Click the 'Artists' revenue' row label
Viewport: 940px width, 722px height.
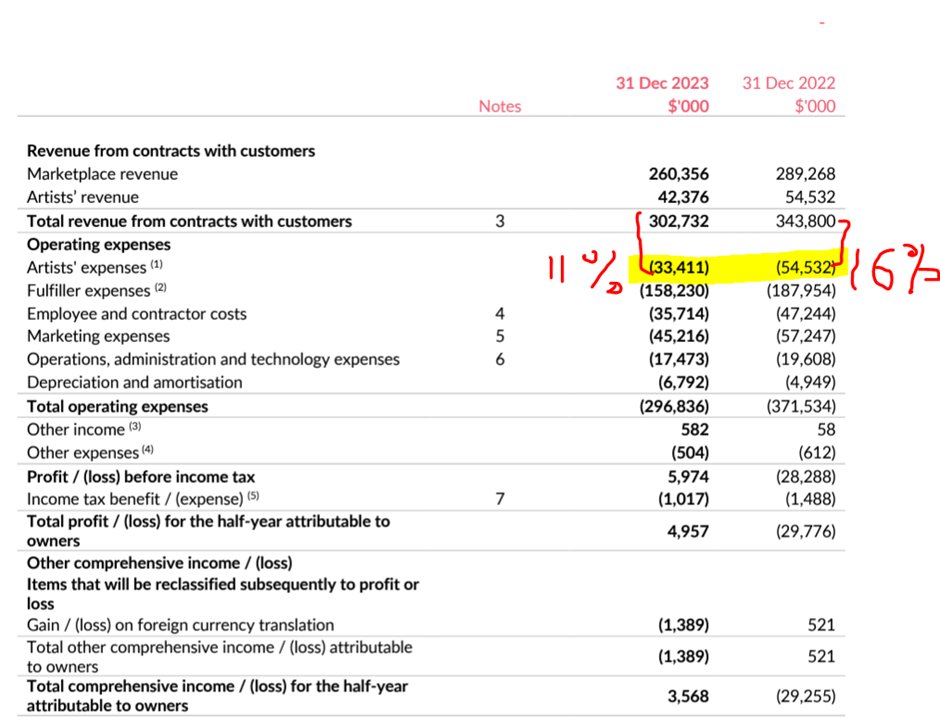83,197
